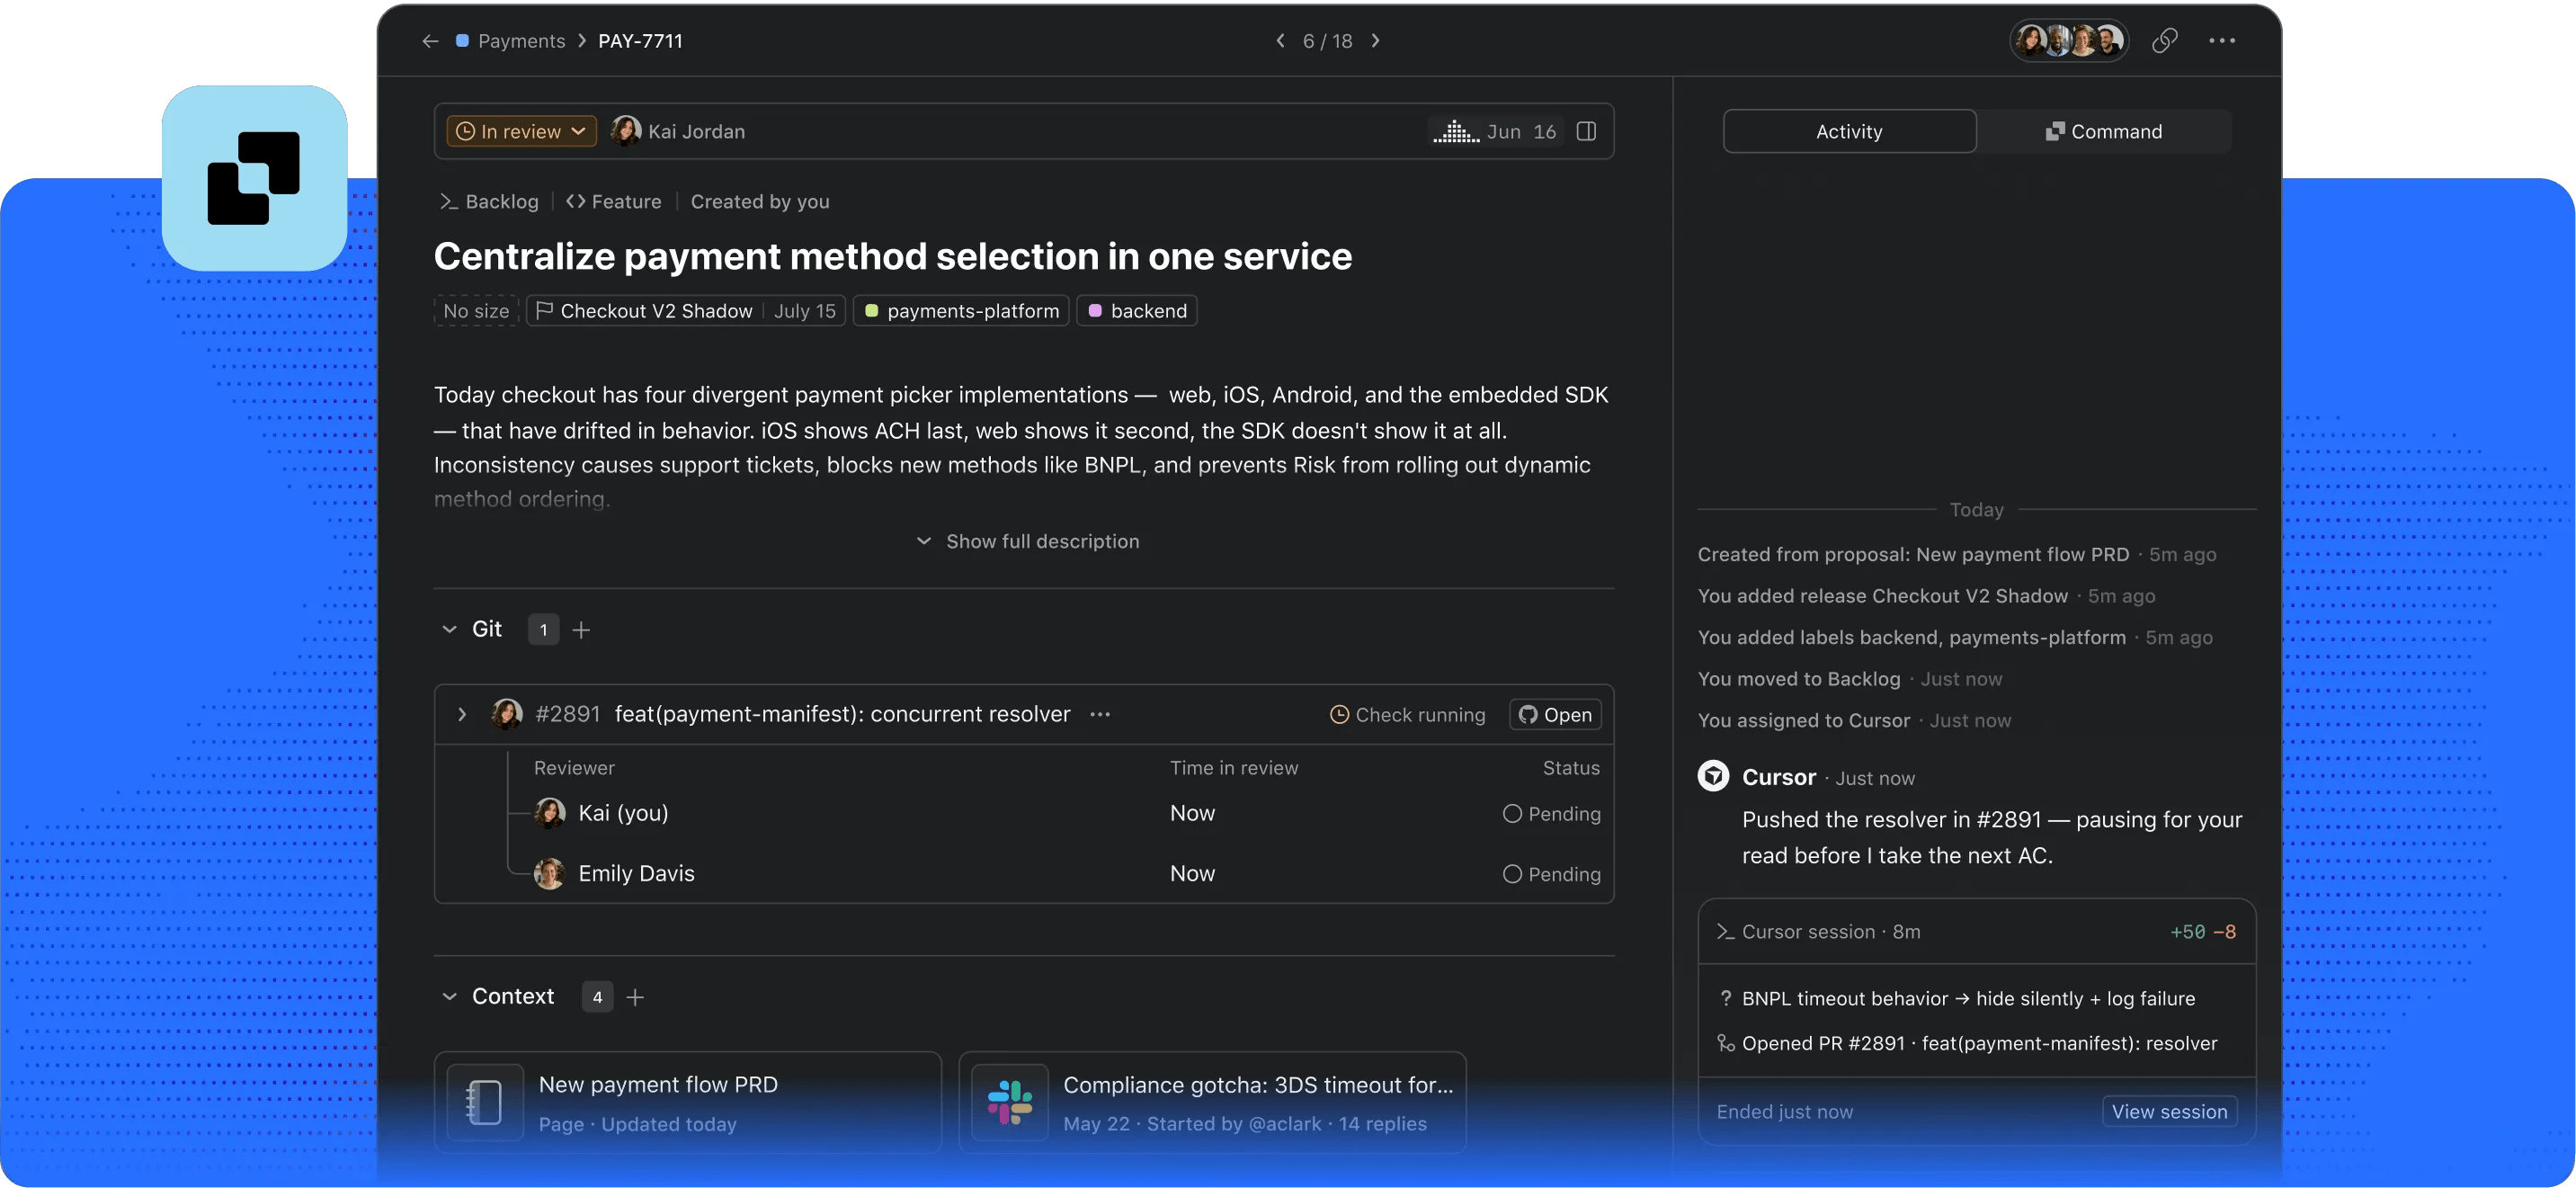Click Cursor agent avatar in activity
2576x1188 pixels.
pyautogui.click(x=1713, y=776)
